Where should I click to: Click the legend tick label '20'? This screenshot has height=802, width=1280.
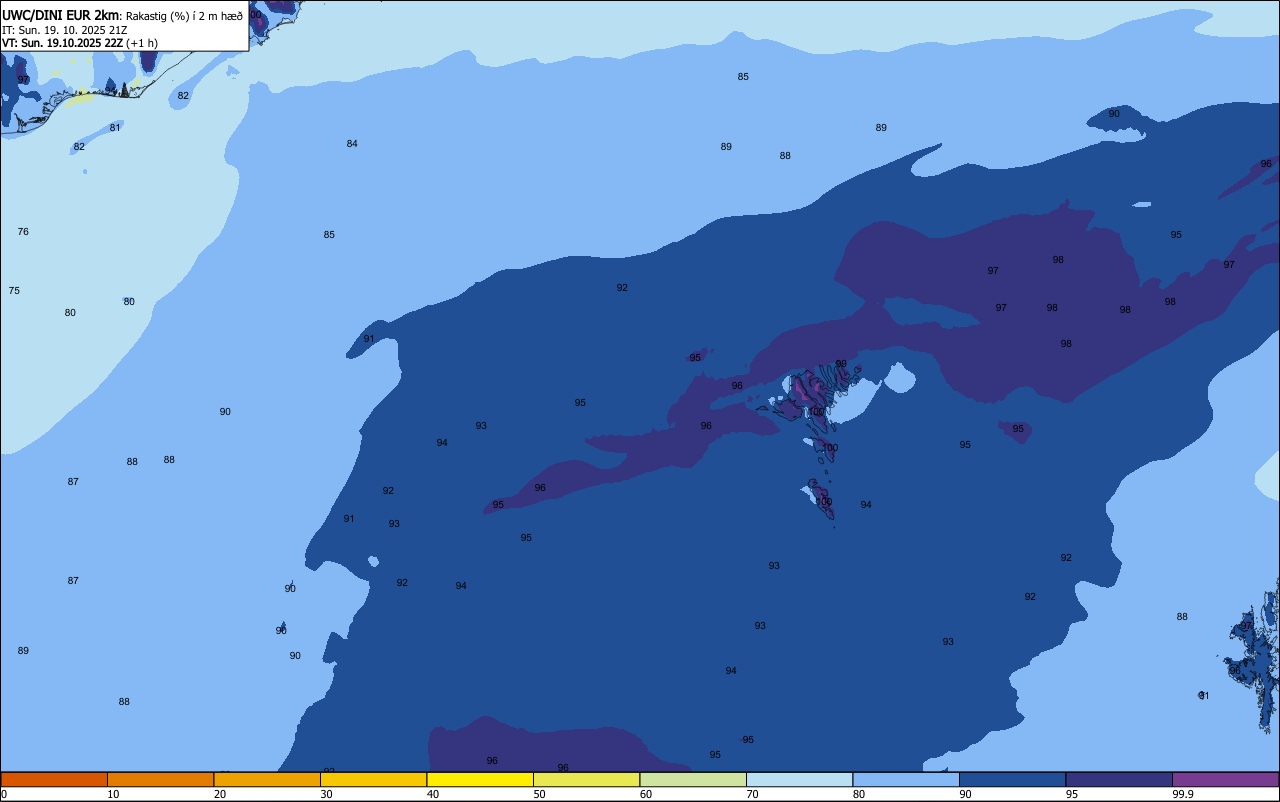point(220,794)
